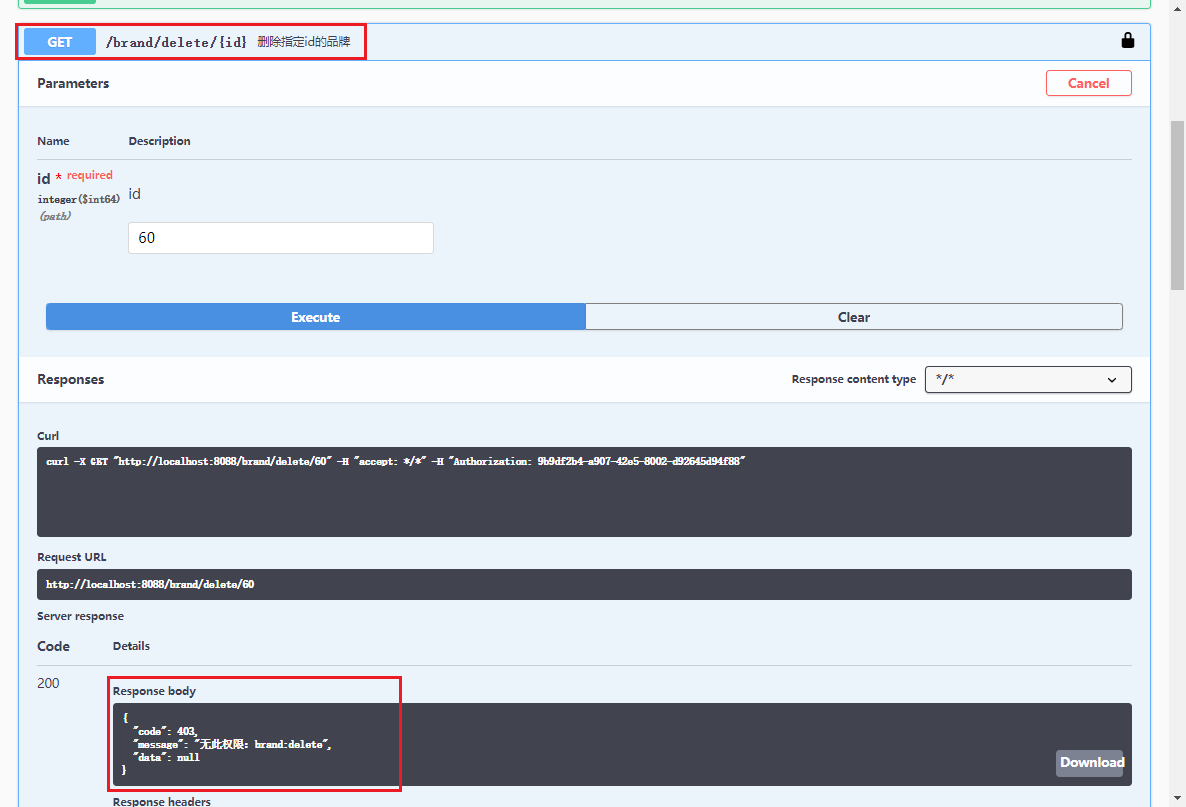Image resolution: width=1186 pixels, height=807 pixels.
Task: Click the 删除指定id的品牌 endpoint description
Action: 303,42
